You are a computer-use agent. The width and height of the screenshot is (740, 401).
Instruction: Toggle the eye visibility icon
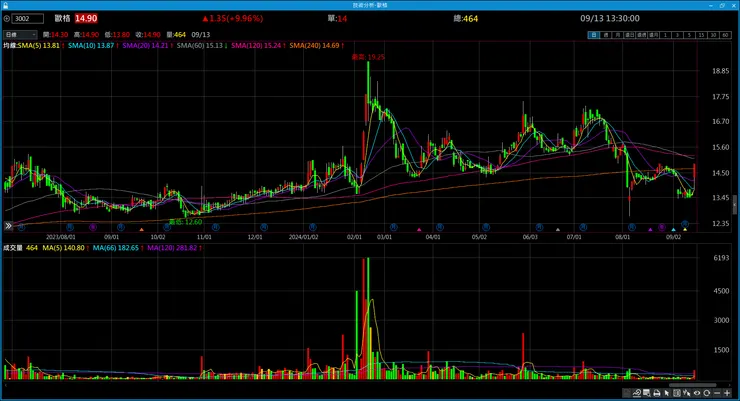pyautogui.click(x=697, y=393)
